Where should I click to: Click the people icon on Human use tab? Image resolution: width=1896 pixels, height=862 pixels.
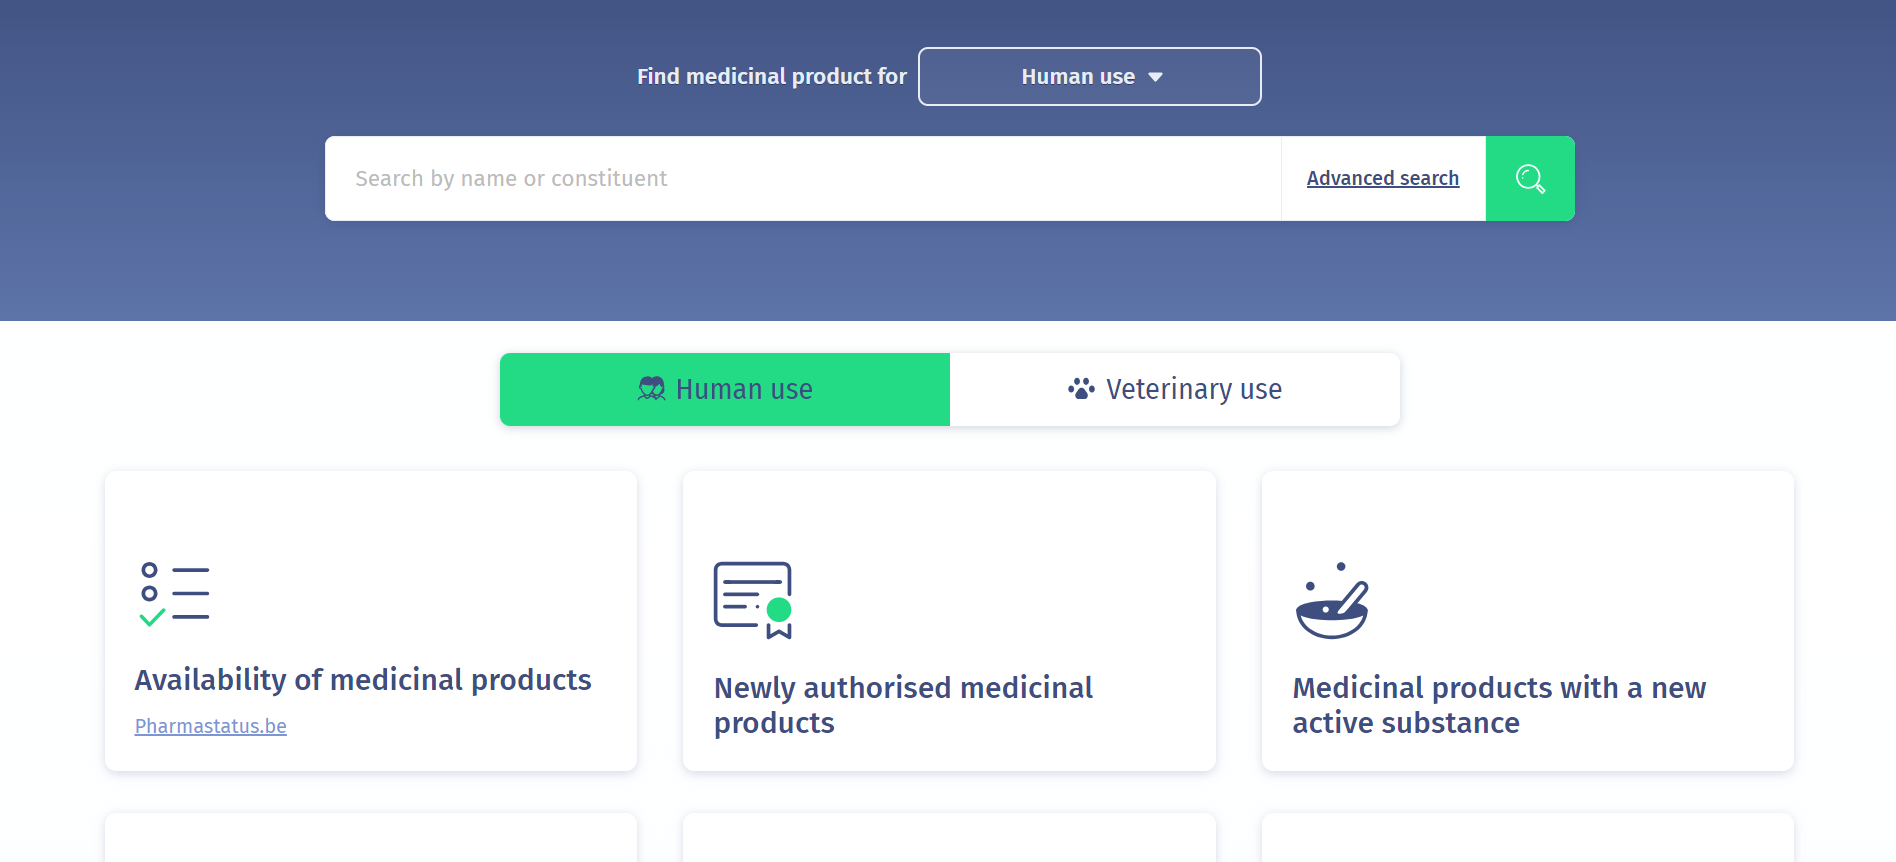652,389
